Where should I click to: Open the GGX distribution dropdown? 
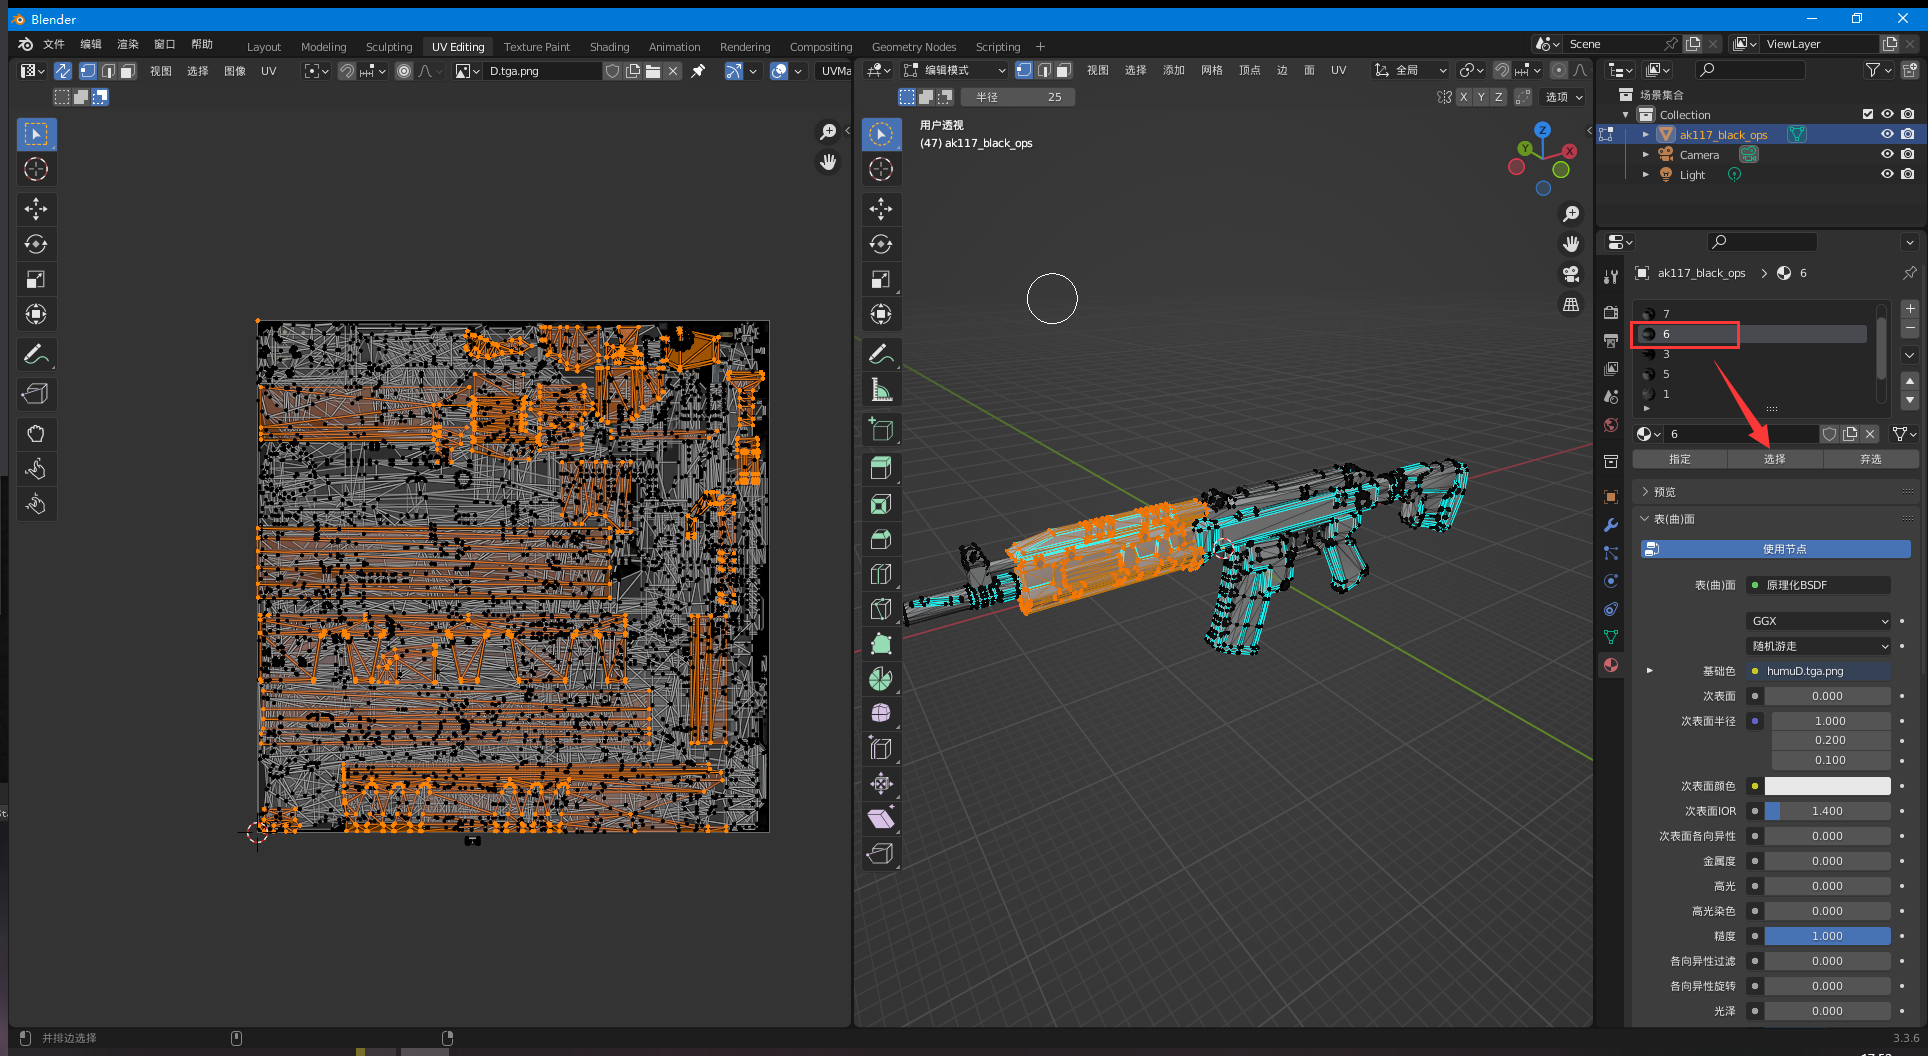[1818, 621]
